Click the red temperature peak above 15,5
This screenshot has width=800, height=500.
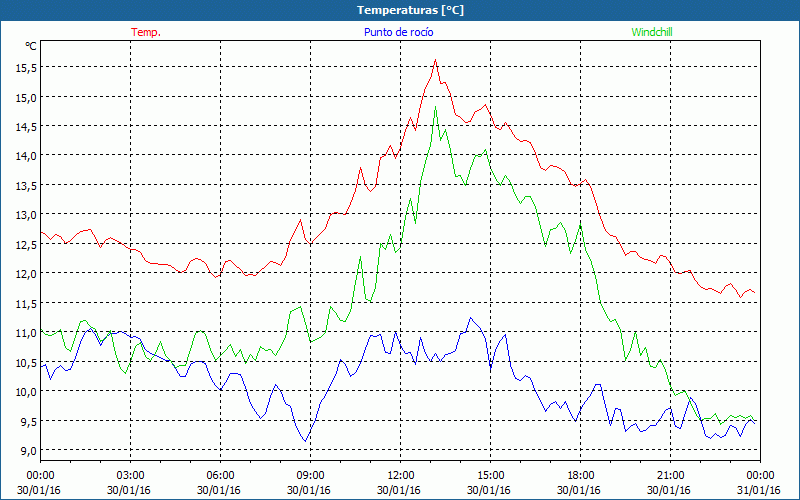(x=435, y=60)
